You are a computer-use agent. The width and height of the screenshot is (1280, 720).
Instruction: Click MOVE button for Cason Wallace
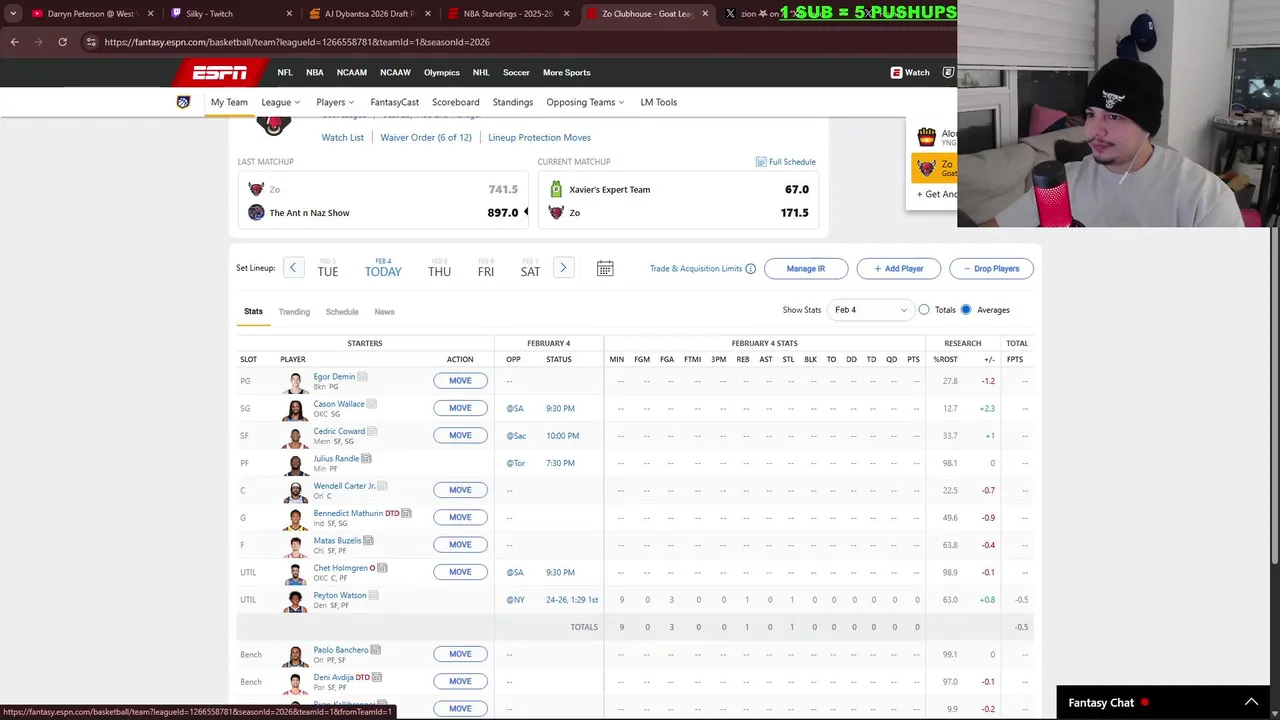click(460, 408)
